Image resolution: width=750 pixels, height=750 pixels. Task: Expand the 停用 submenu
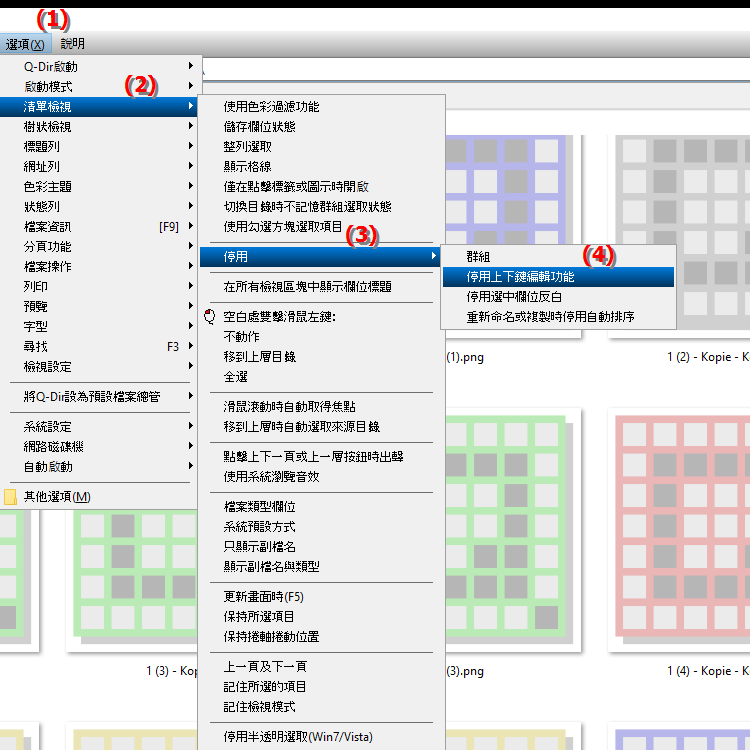tap(321, 257)
